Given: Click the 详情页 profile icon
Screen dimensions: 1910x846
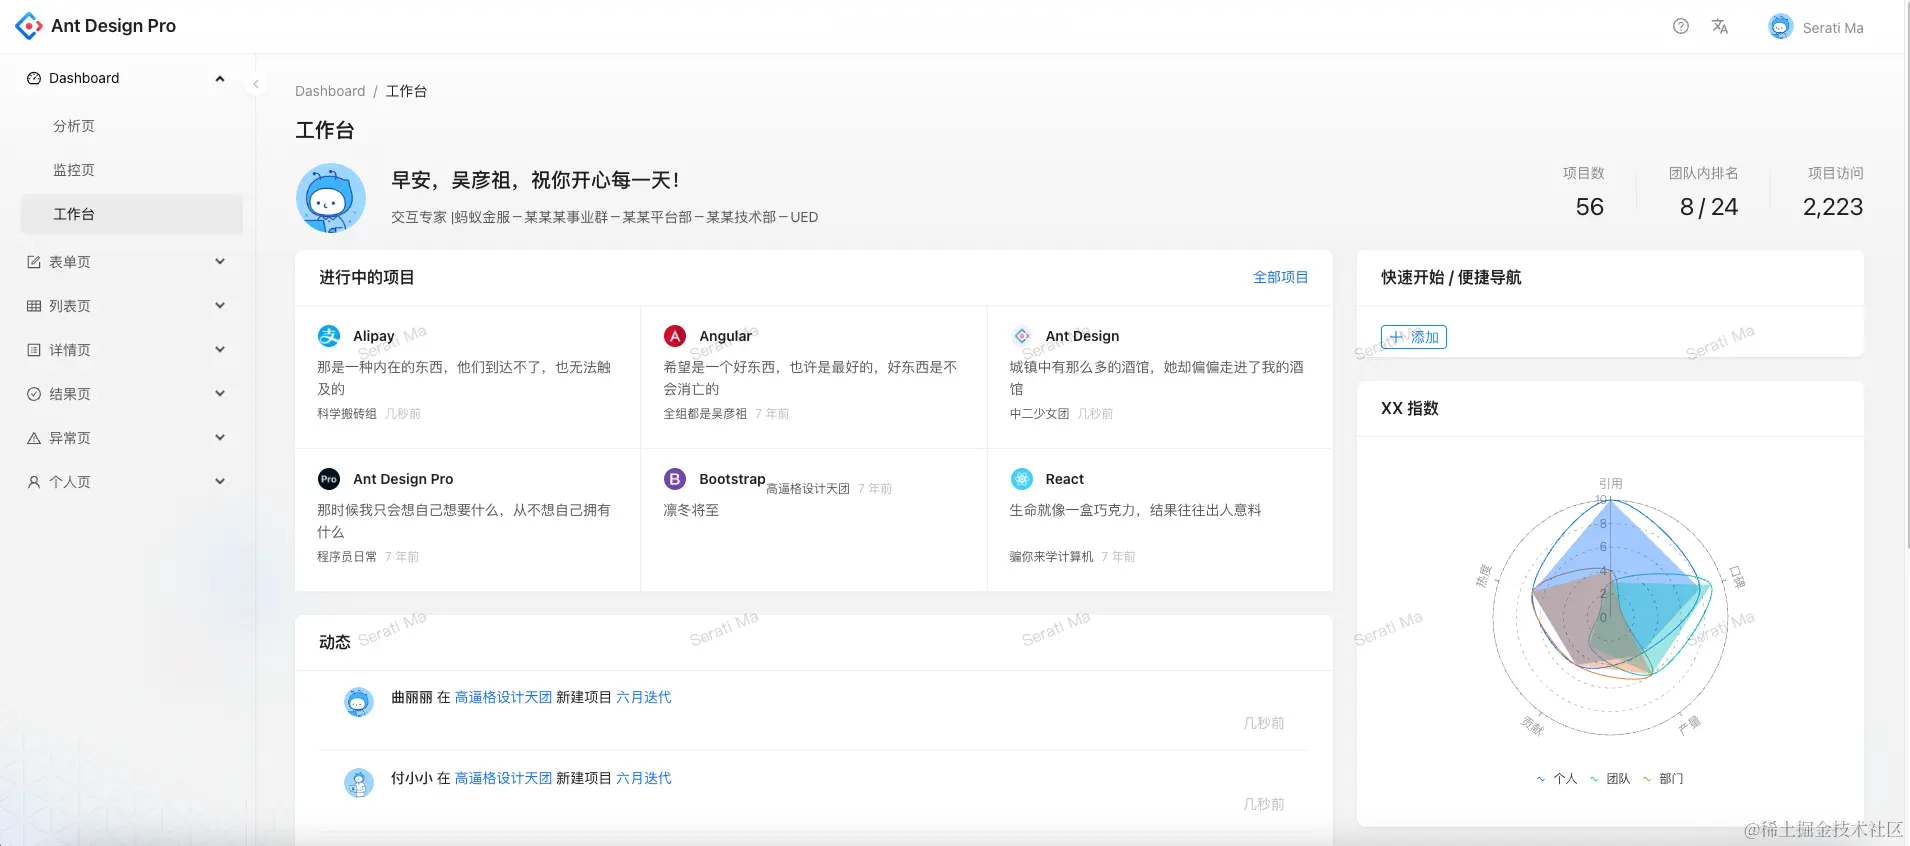Looking at the screenshot, I should (34, 350).
